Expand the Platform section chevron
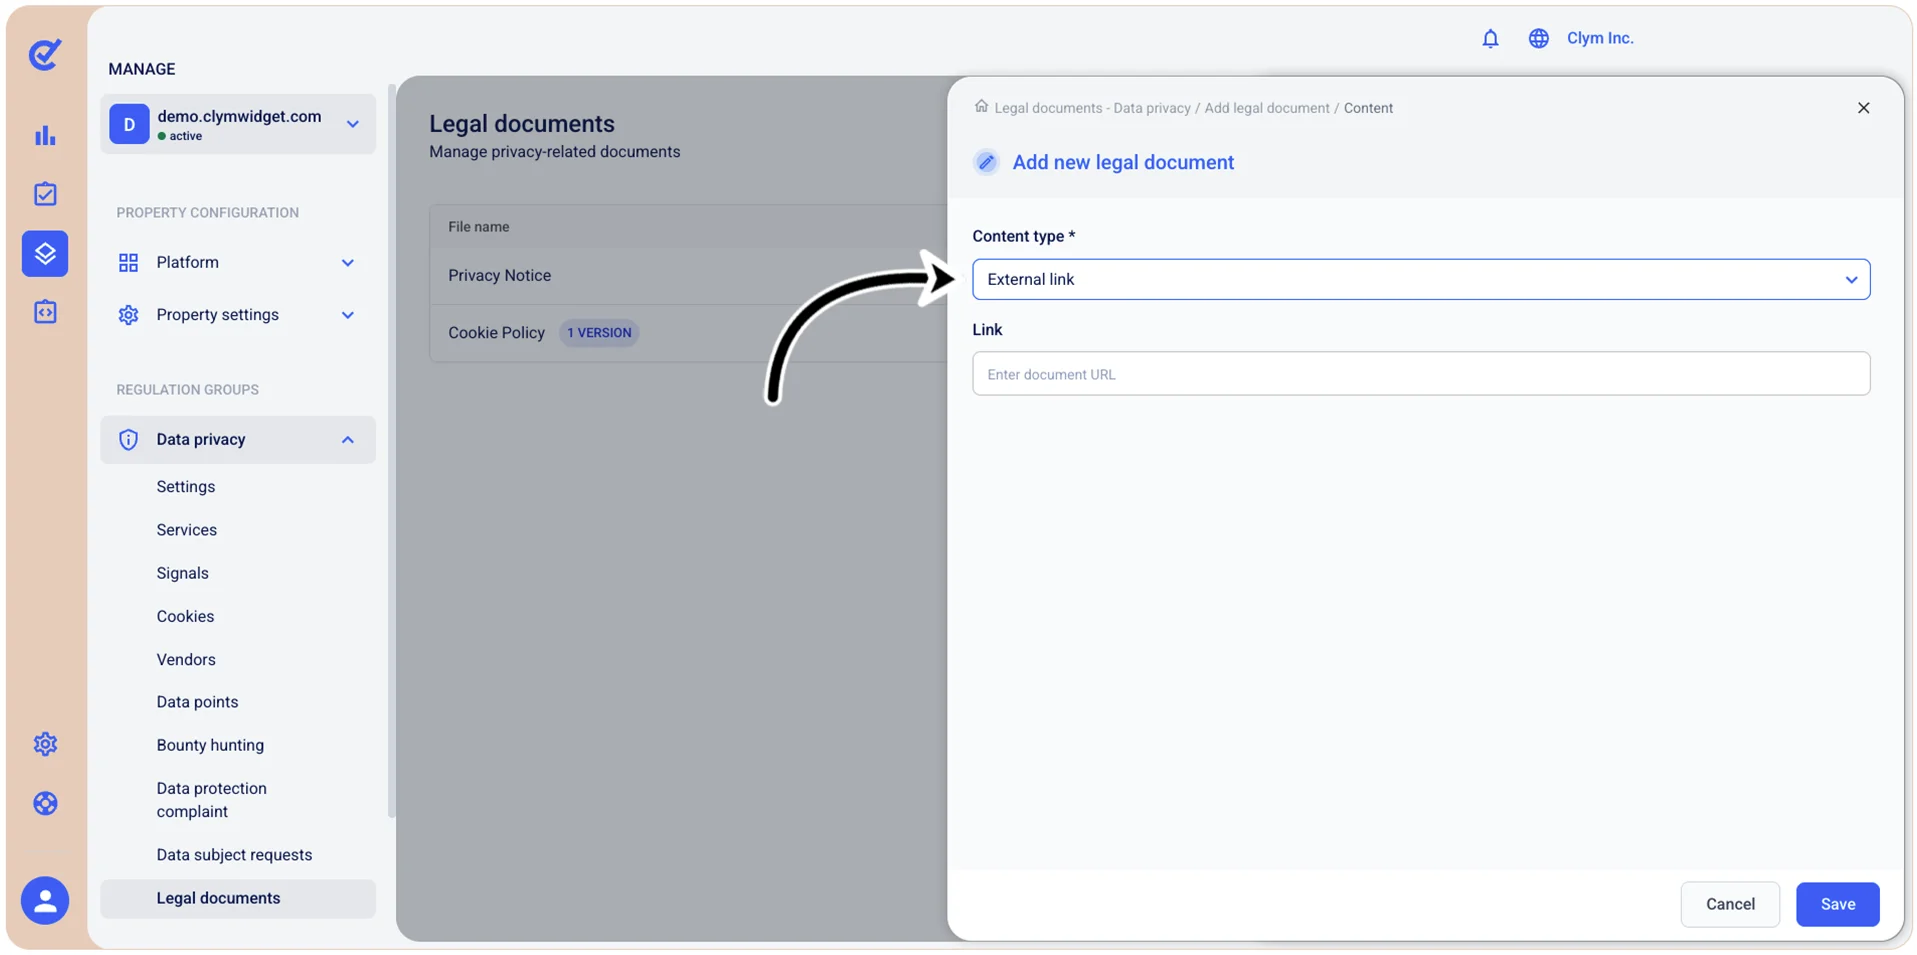The height and width of the screenshot is (955, 1917). [348, 263]
